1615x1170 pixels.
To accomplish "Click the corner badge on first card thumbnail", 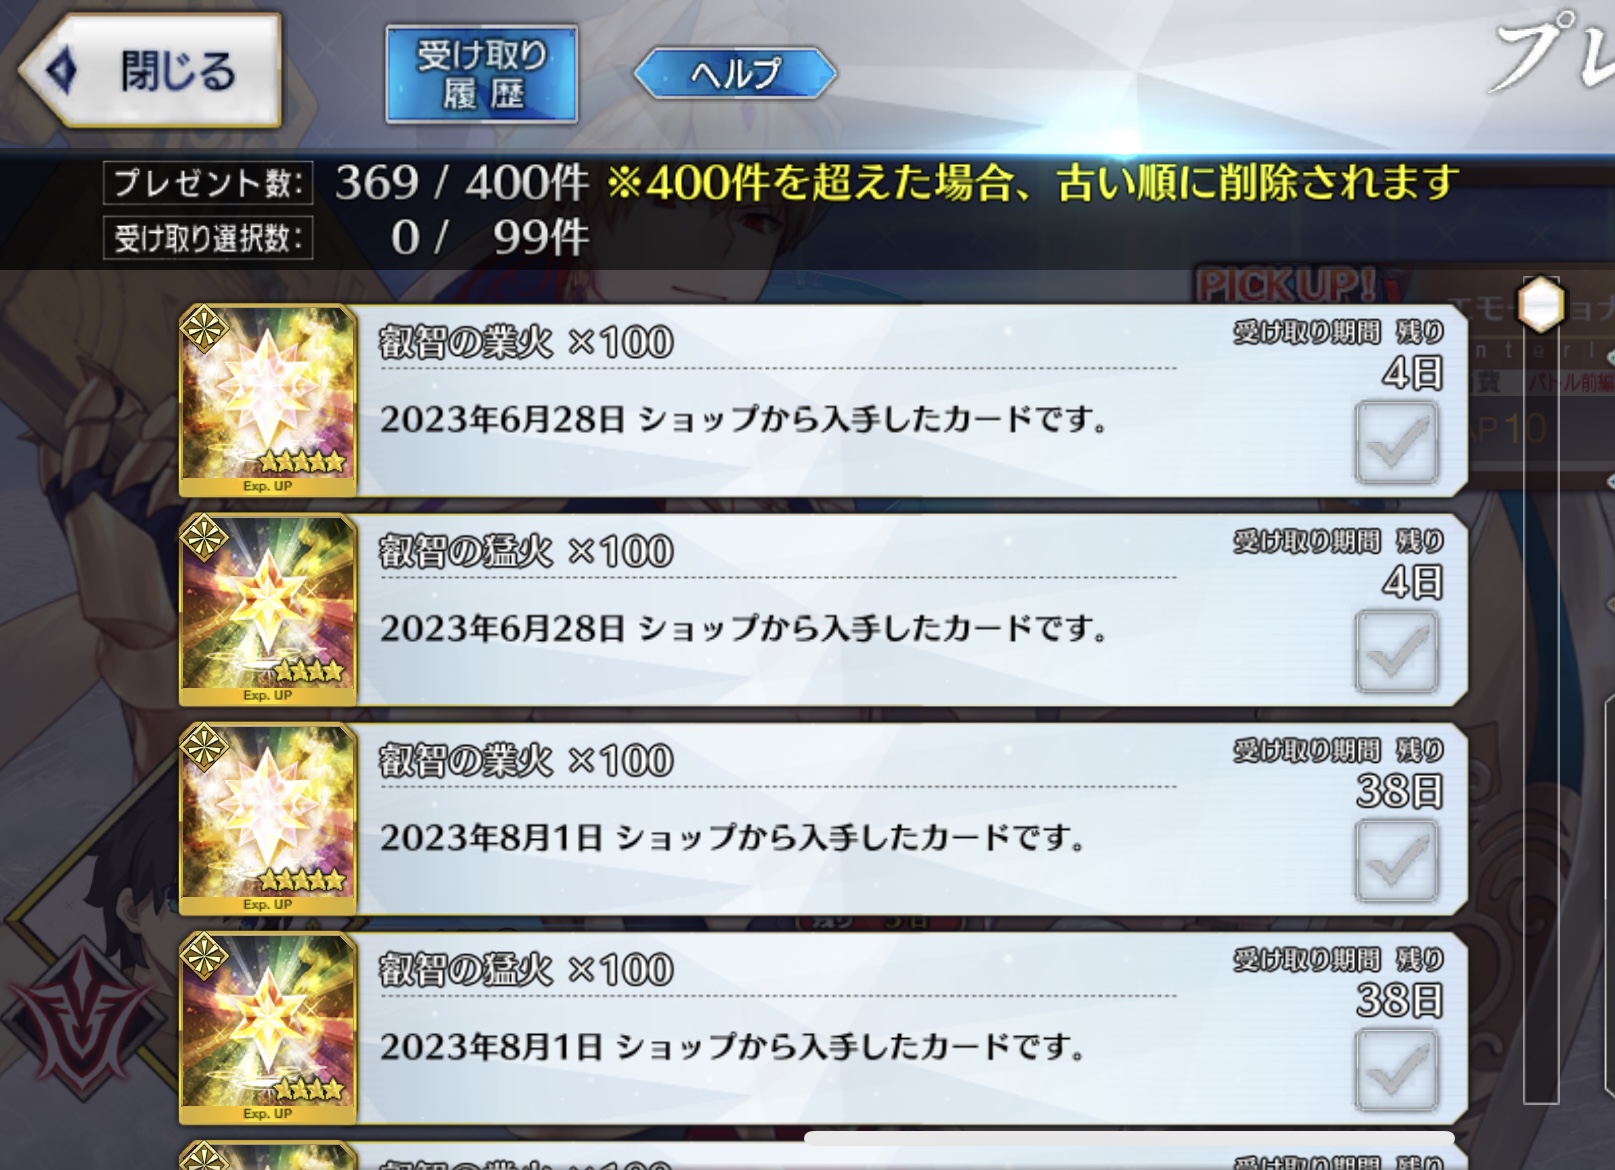I will (x=204, y=329).
